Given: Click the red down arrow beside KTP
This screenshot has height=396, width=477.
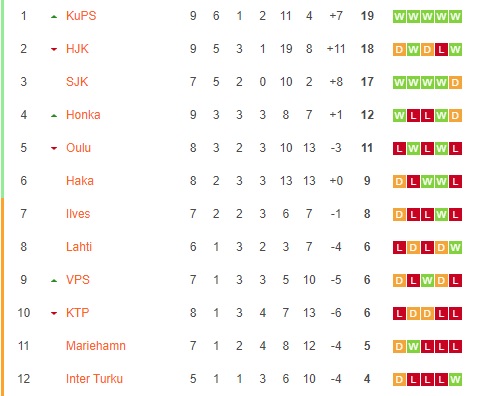Looking at the screenshot, I should [x=54, y=314].
